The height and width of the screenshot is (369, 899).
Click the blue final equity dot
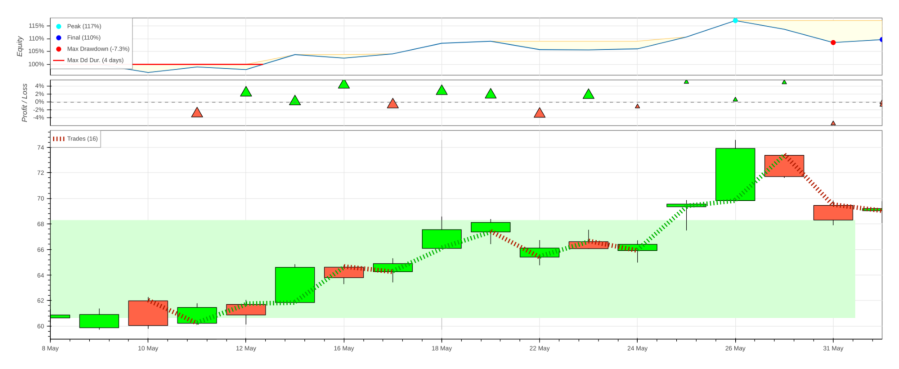[x=881, y=40]
